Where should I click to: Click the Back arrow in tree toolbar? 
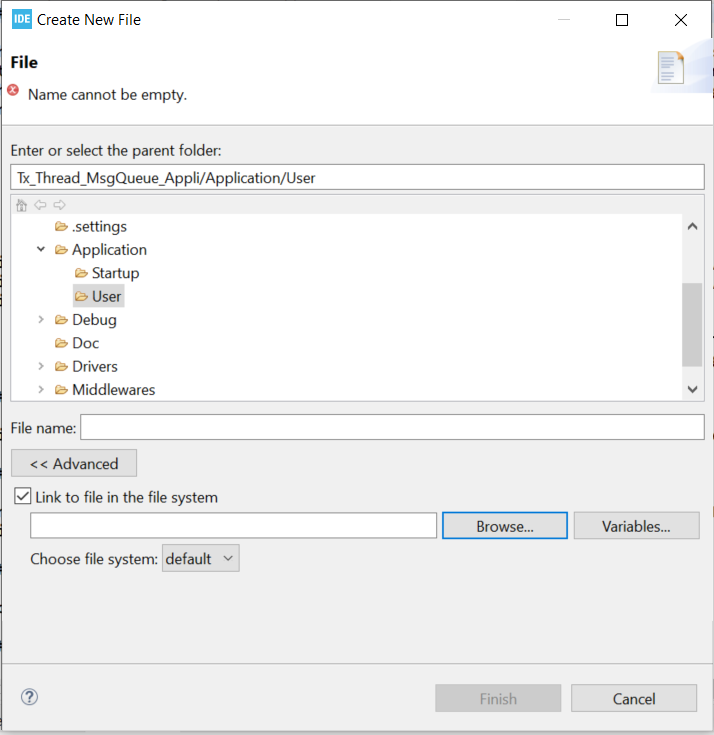[40, 205]
